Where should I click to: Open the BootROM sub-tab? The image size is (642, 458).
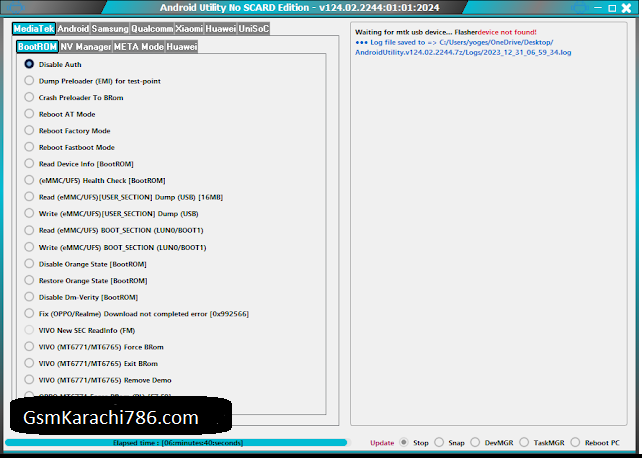(37, 47)
